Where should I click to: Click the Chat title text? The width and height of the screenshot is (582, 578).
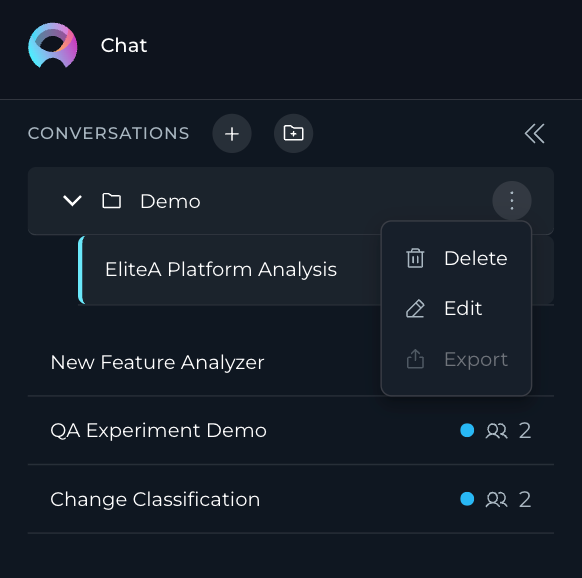(x=124, y=46)
